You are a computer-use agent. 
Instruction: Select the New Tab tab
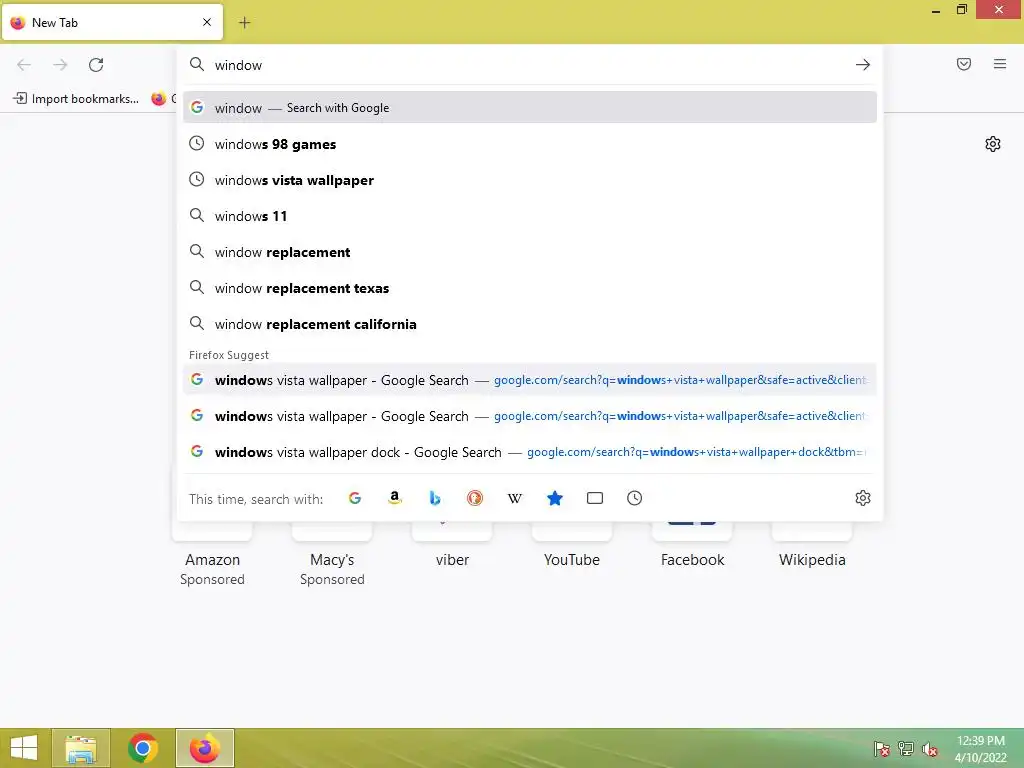pos(112,23)
